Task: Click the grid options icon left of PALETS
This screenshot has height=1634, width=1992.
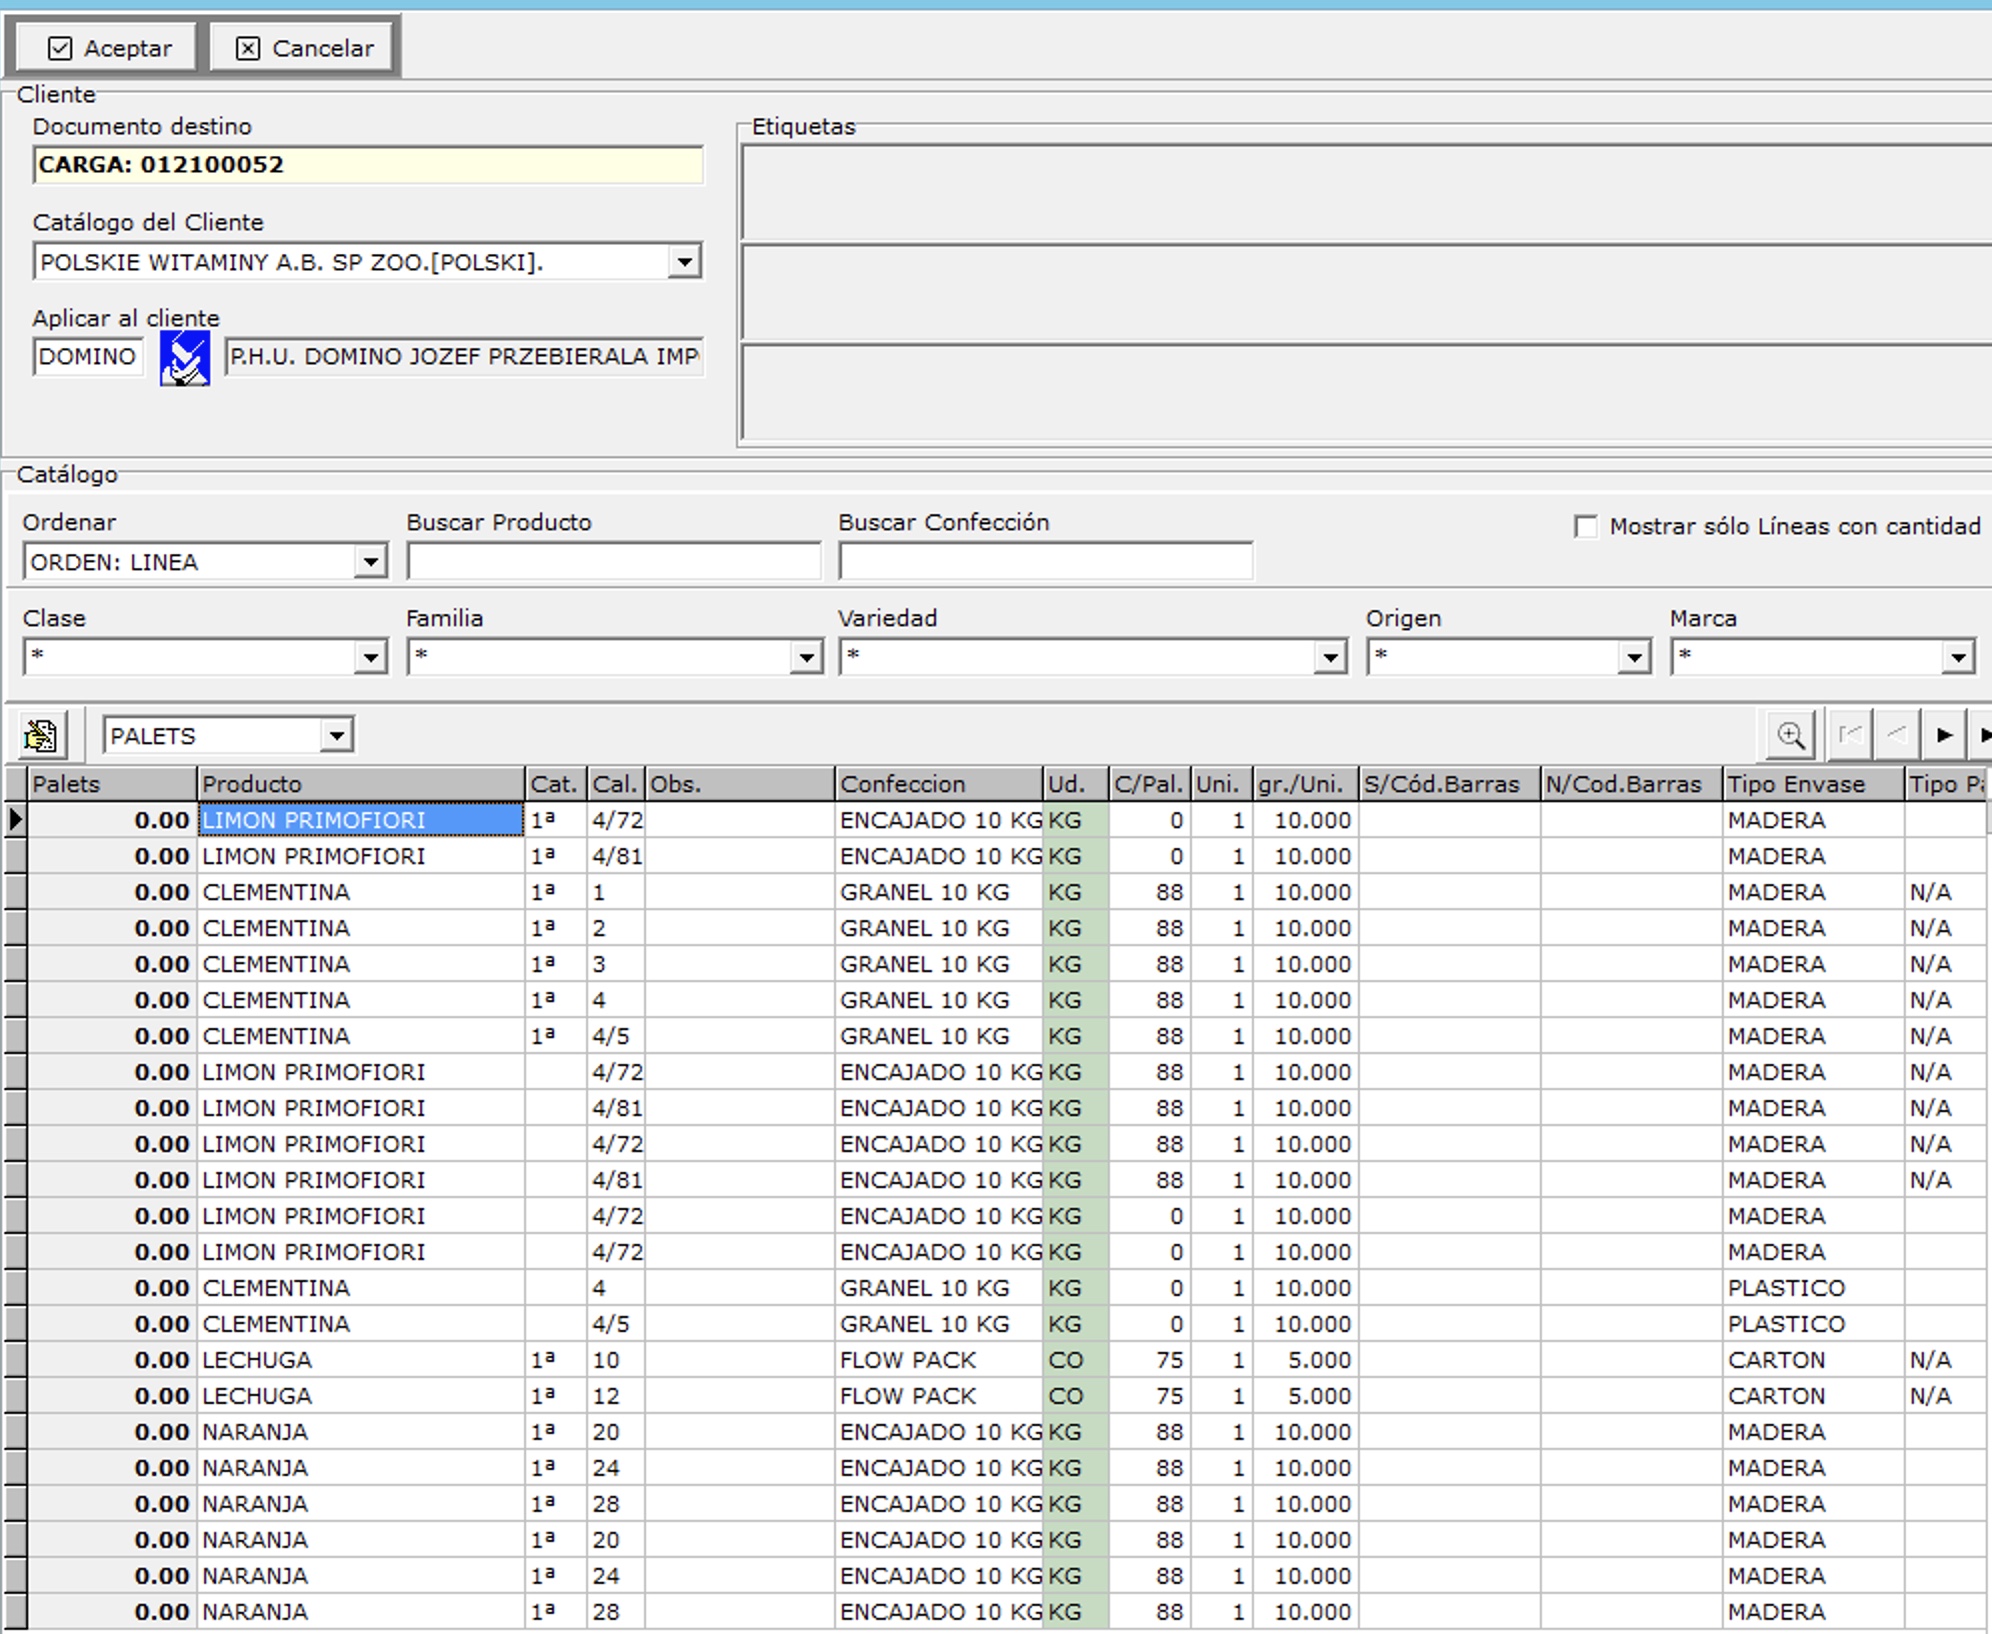Action: click(x=42, y=736)
